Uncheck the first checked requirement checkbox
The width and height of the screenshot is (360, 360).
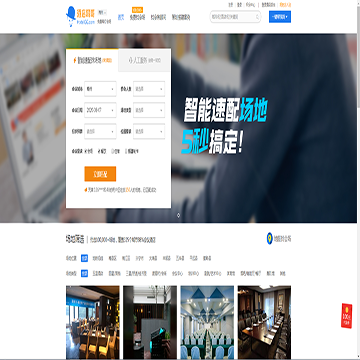click(x=86, y=151)
